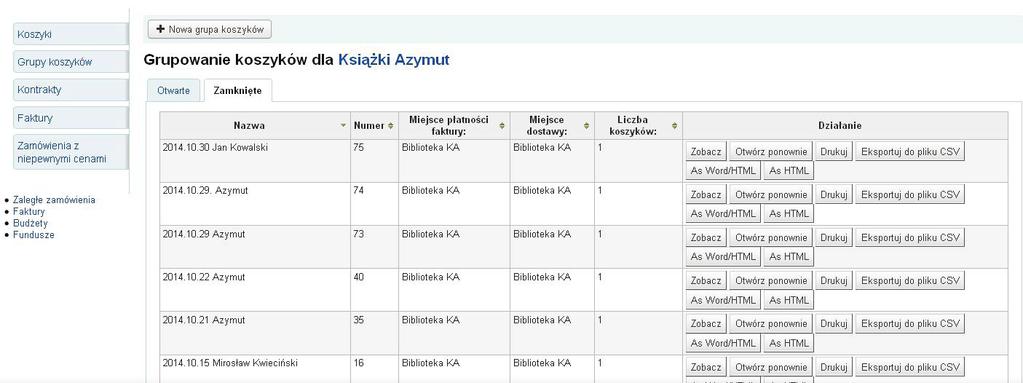Create a new basket group with Nowa grupa koszyków

pyautogui.click(x=209, y=29)
